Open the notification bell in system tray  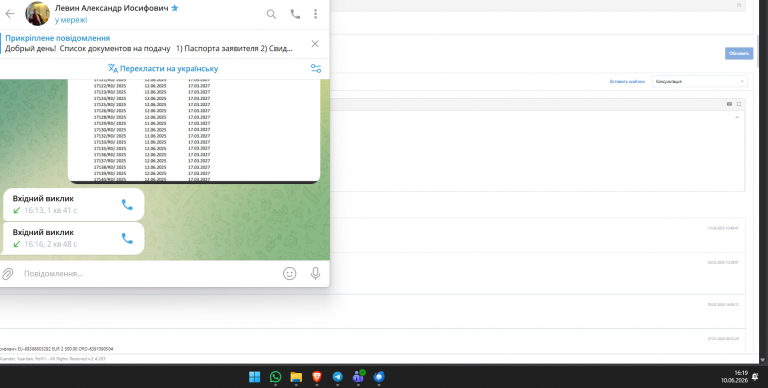[x=755, y=376]
